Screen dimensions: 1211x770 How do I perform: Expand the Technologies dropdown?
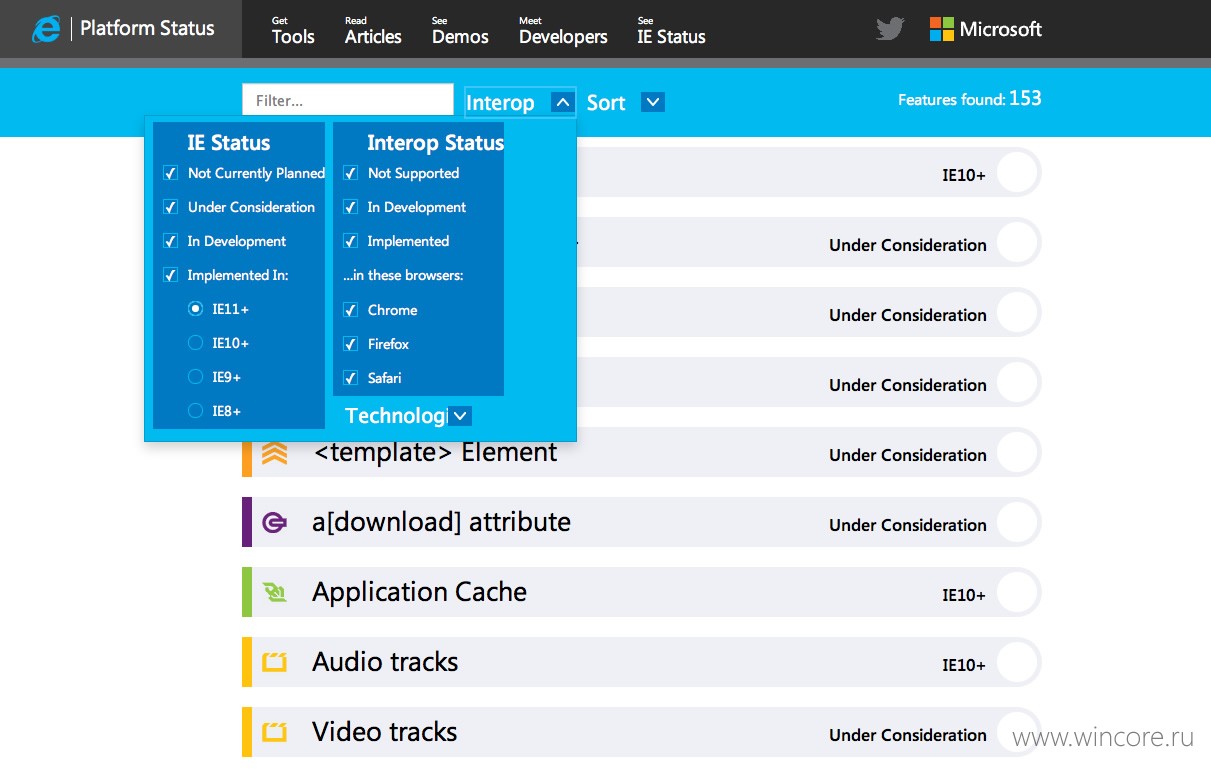coord(459,415)
